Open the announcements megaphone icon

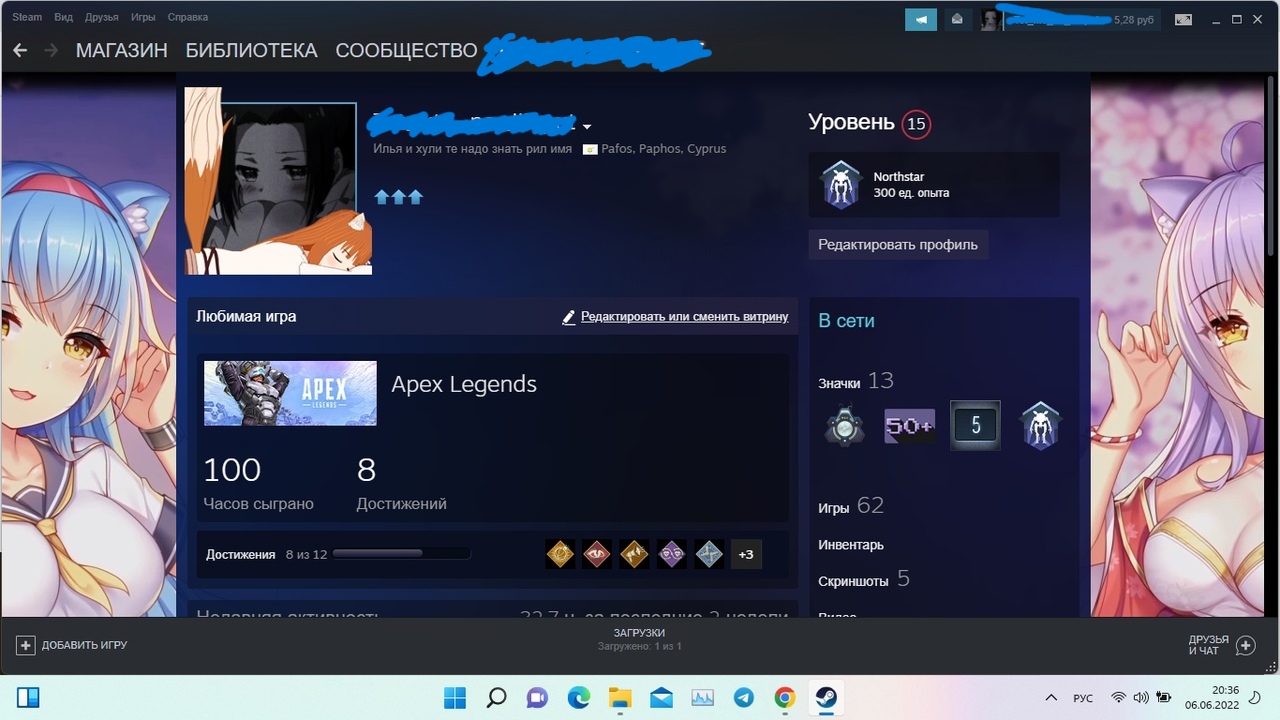[921, 19]
